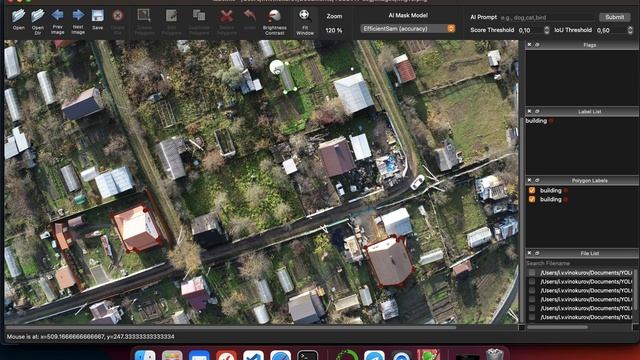Close the File List panel

point(529,253)
